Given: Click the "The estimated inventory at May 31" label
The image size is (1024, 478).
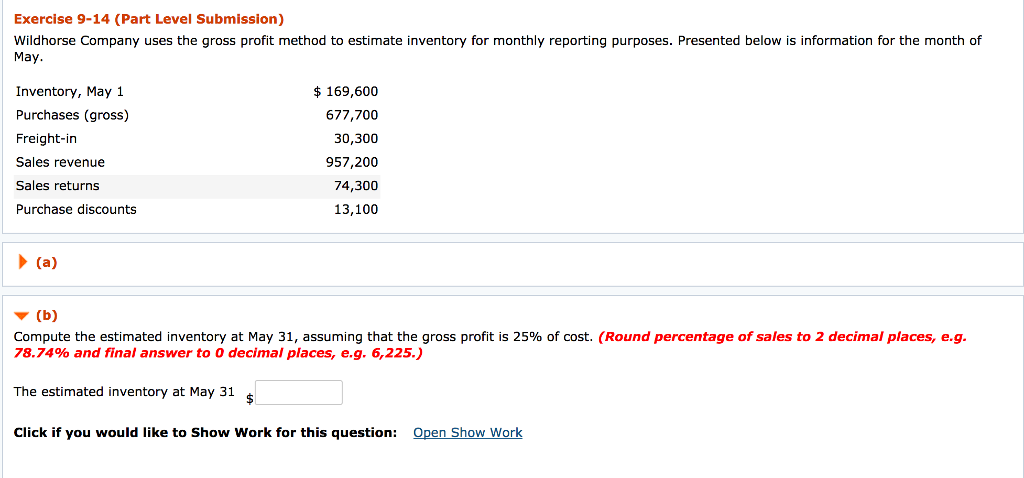Looking at the screenshot, I should (124, 392).
